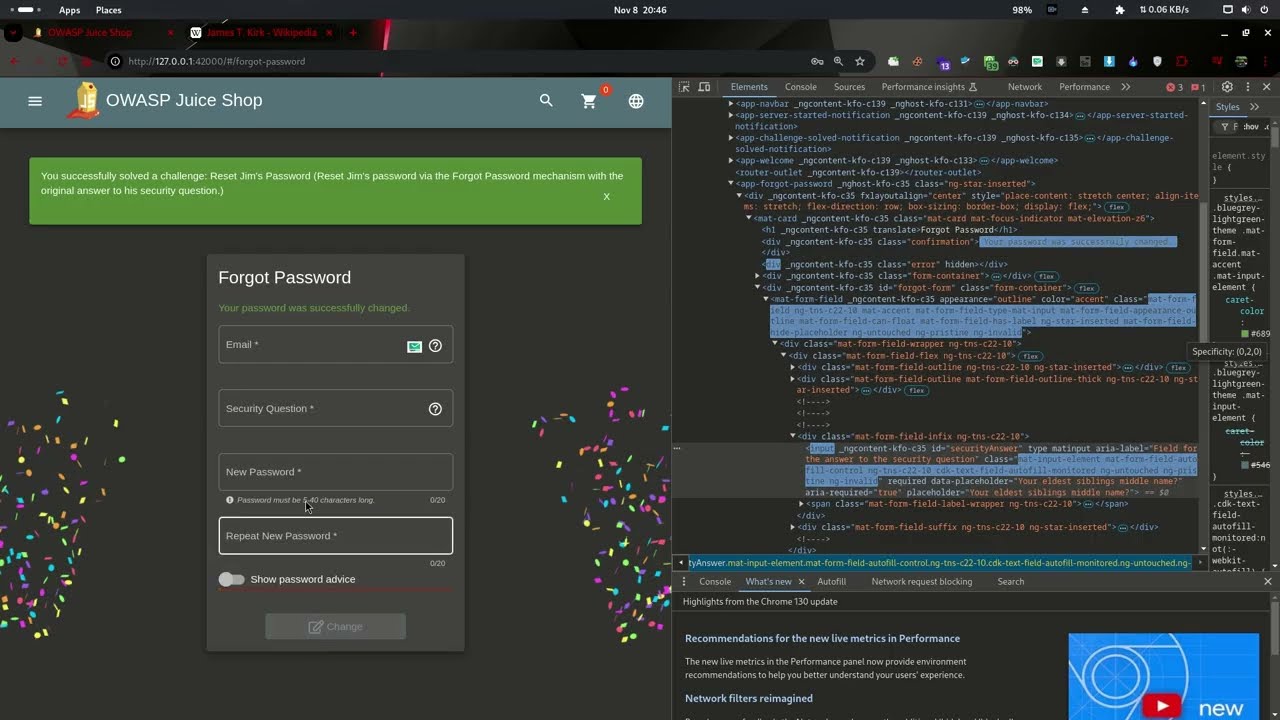Click the red error count badge
Viewport: 1280px width, 720px height.
[1175, 87]
